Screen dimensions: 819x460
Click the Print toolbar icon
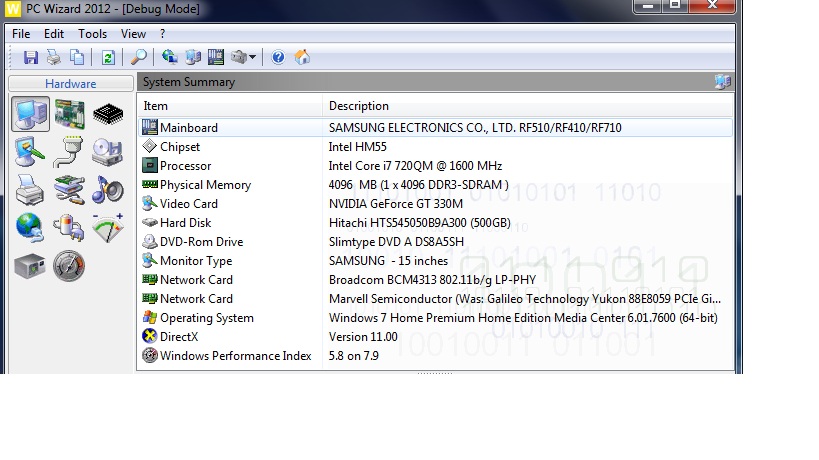point(54,57)
